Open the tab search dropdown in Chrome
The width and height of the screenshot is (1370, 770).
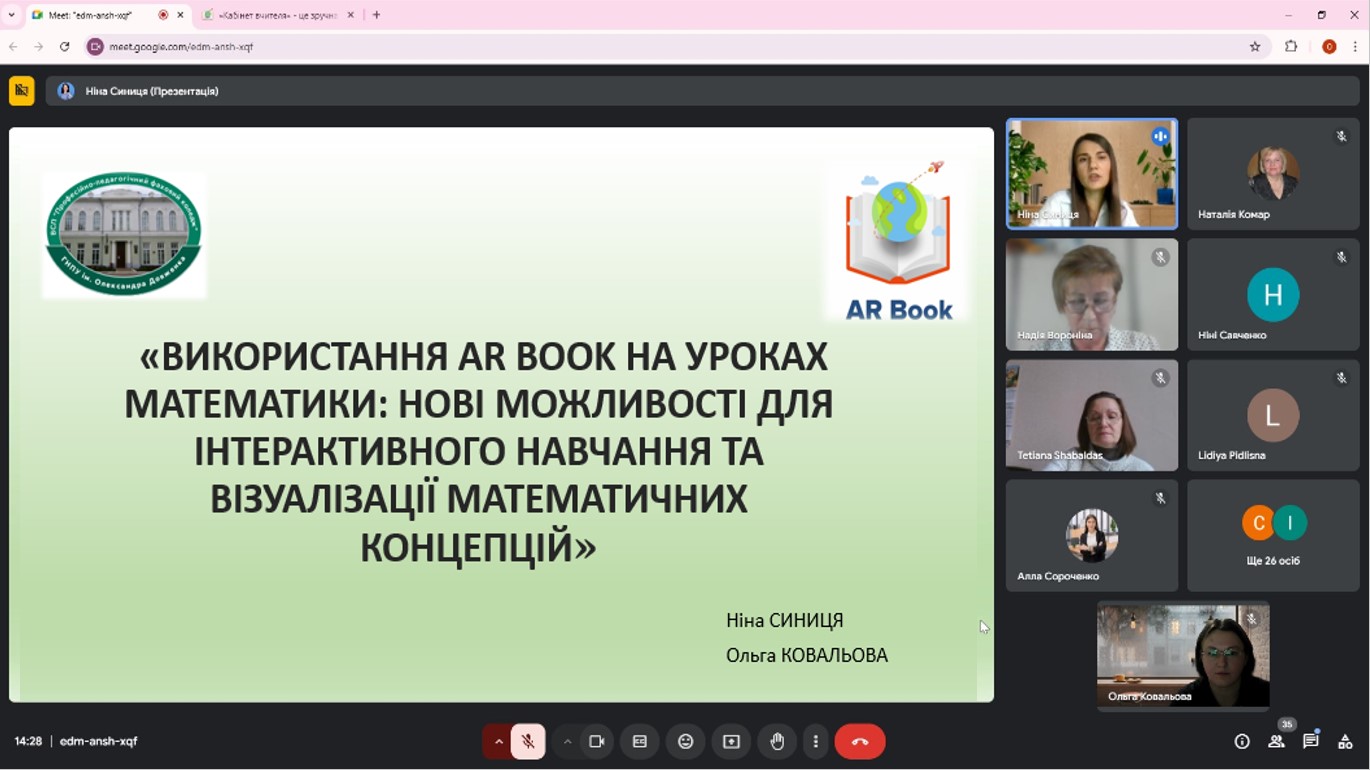pyautogui.click(x=12, y=15)
